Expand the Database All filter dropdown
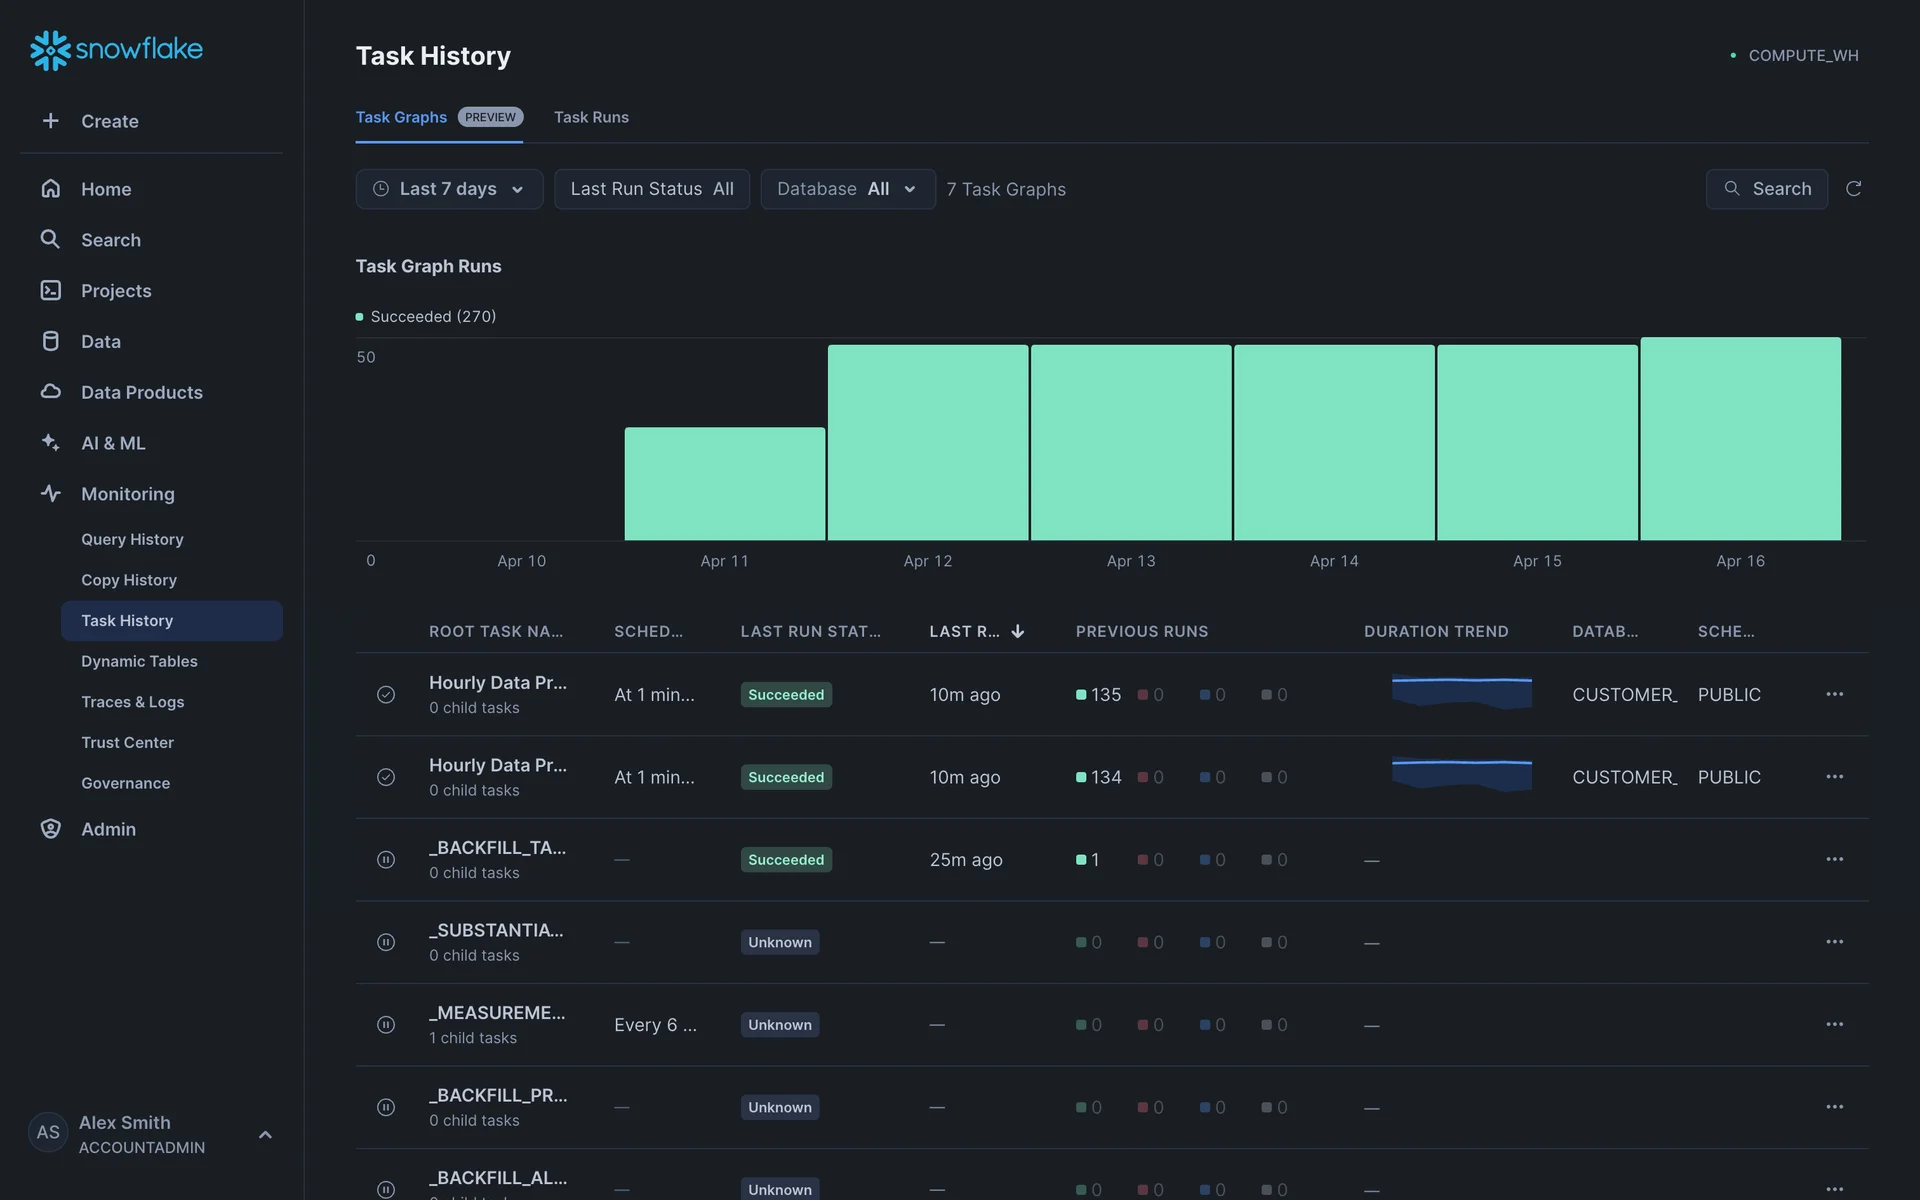This screenshot has height=1200, width=1920. click(847, 189)
